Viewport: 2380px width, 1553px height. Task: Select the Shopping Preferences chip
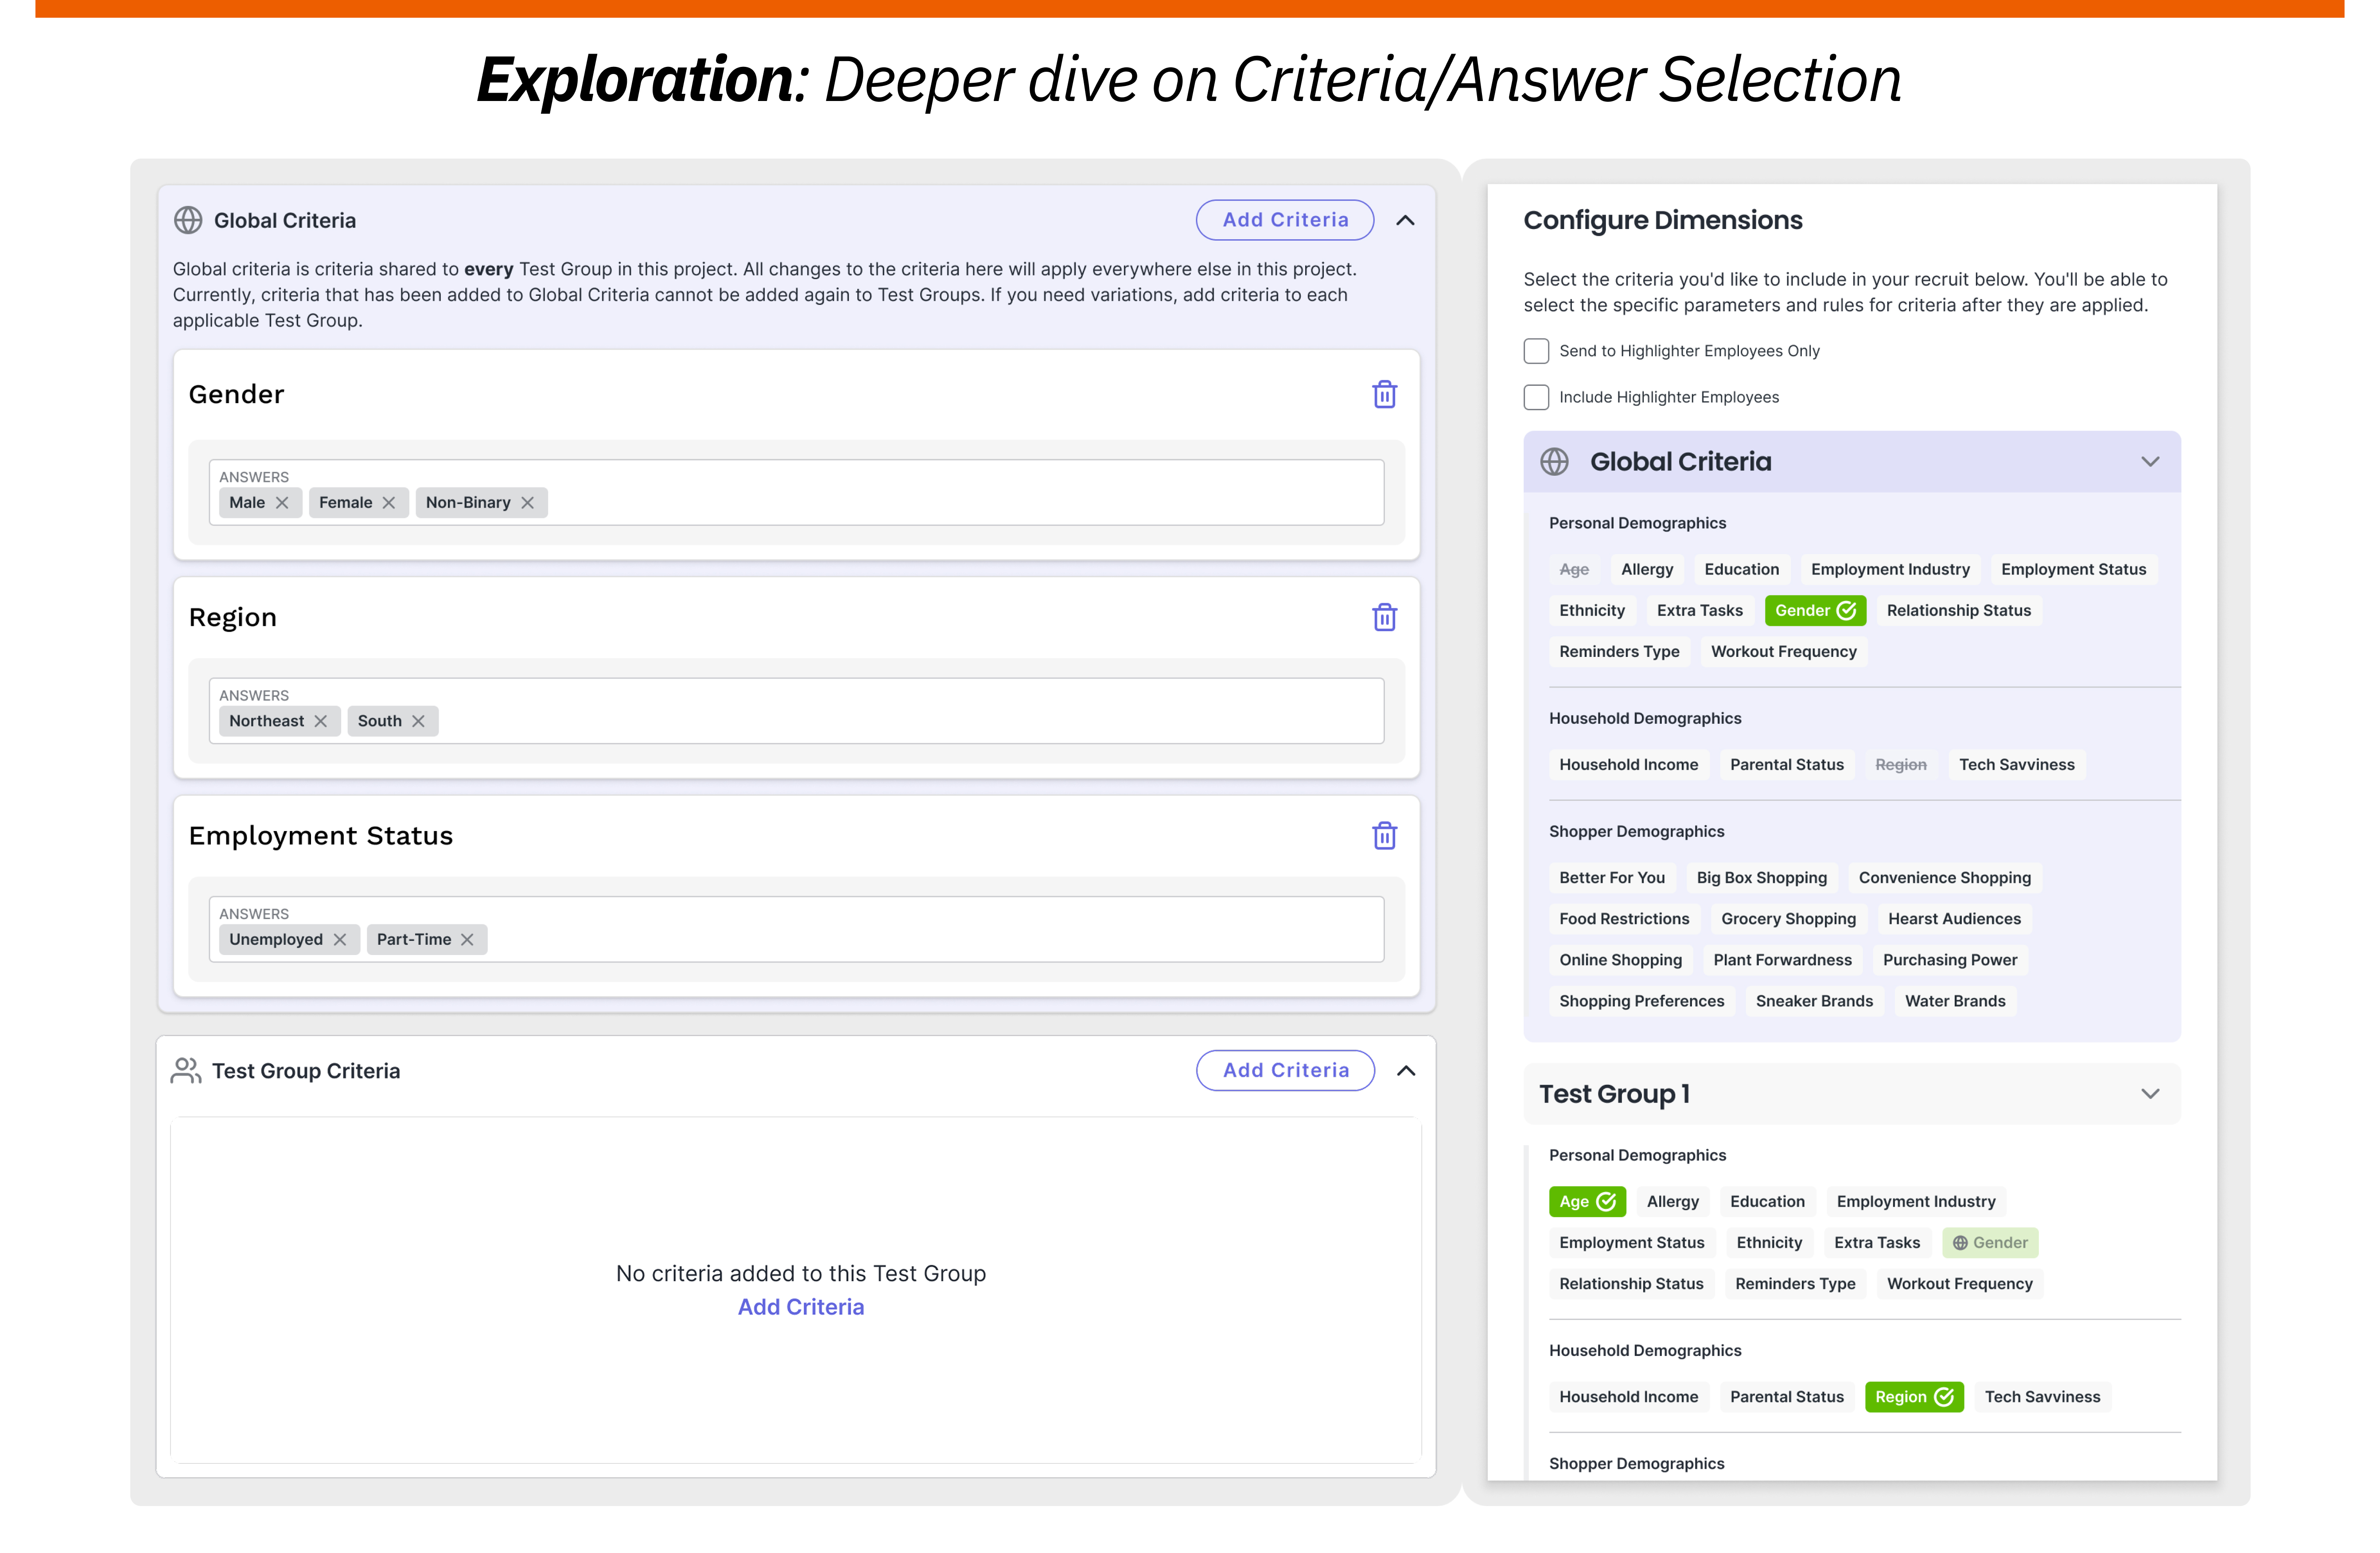click(x=1641, y=1001)
